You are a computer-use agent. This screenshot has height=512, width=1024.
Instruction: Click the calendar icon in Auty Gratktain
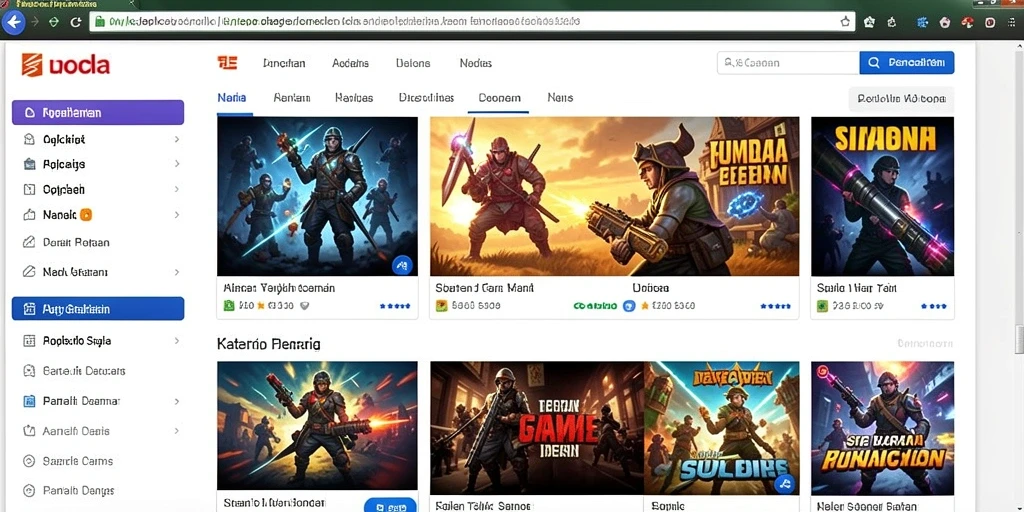pos(29,309)
